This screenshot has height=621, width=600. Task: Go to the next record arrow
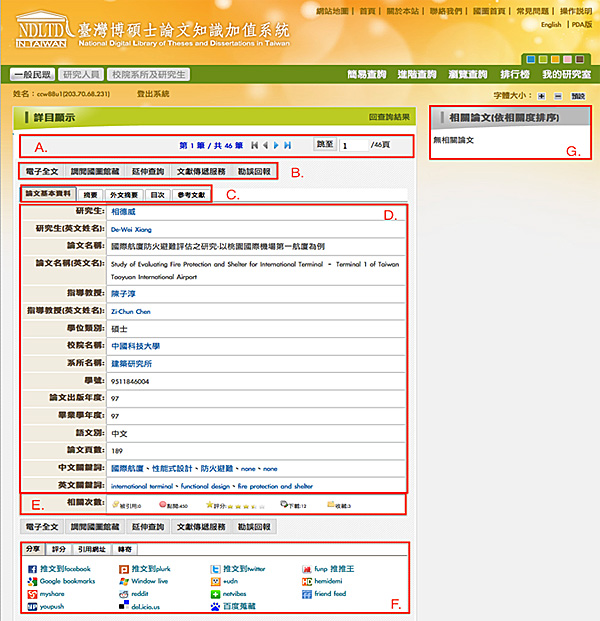click(x=276, y=145)
